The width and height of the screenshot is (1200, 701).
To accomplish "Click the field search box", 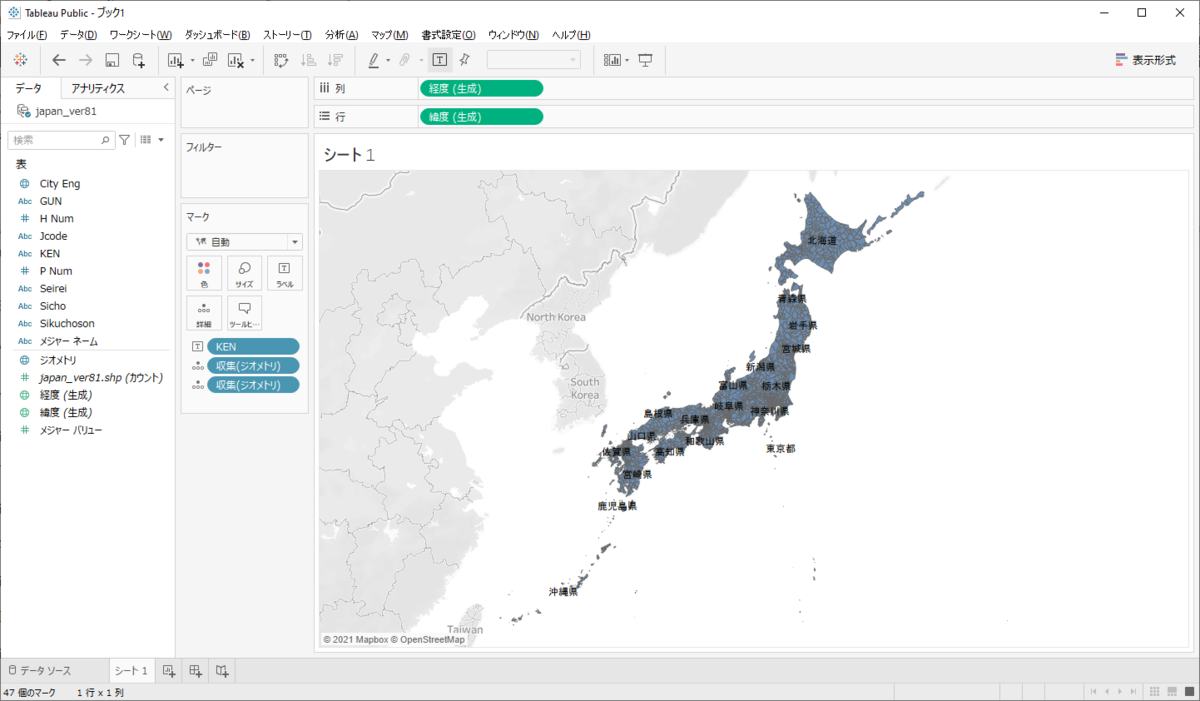I will click(60, 140).
